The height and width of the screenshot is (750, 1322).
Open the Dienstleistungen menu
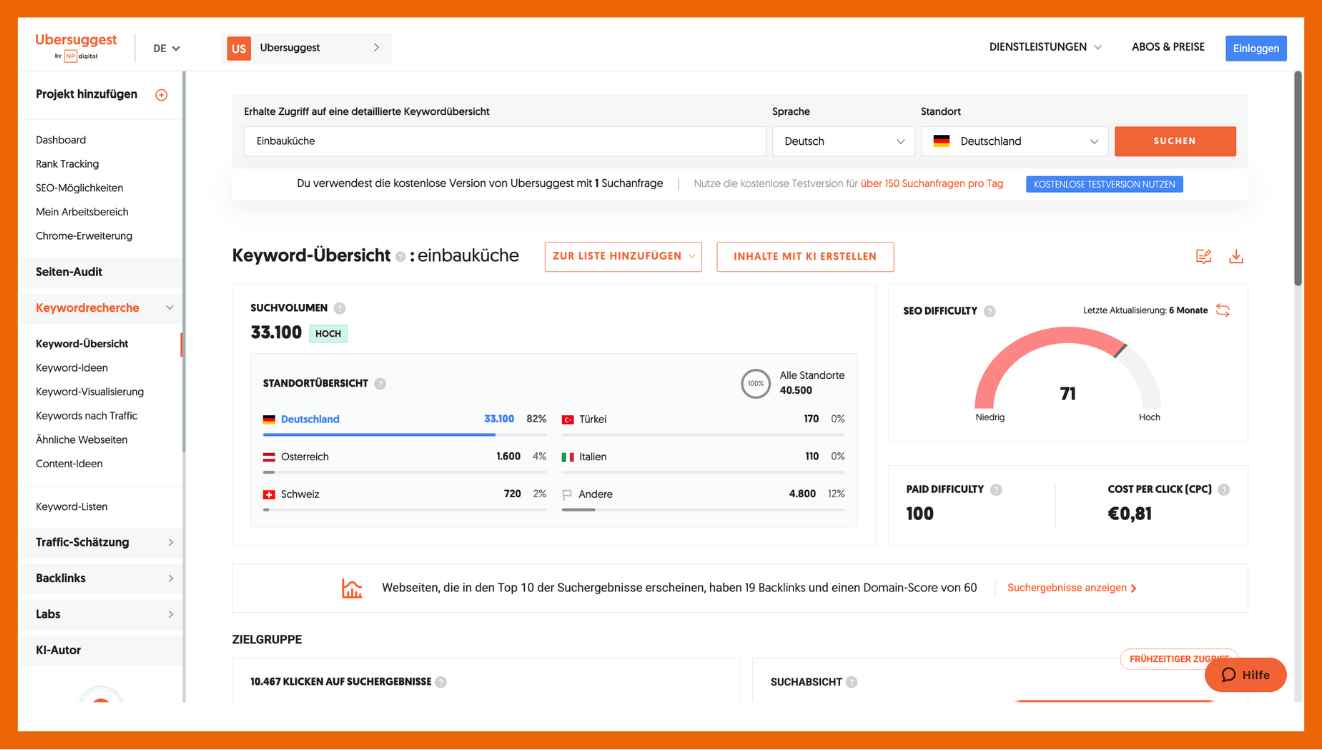coord(1045,47)
